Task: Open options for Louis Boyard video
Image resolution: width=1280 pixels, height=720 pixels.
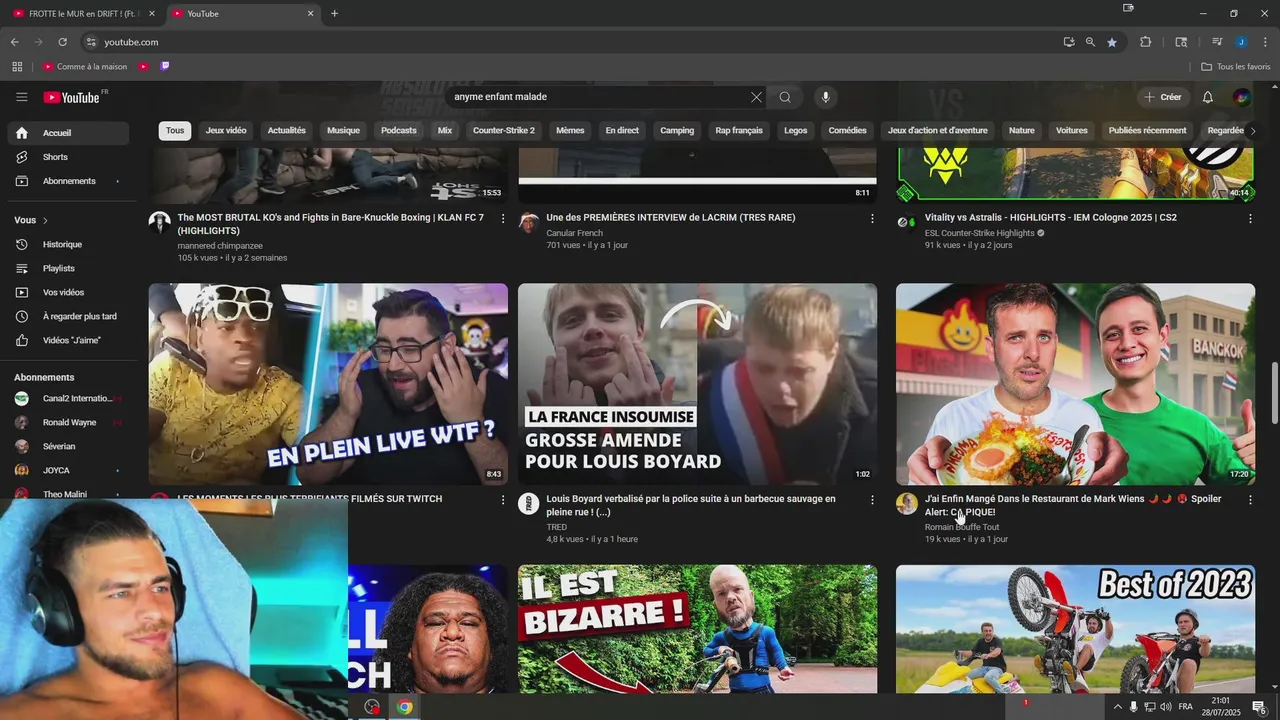Action: click(872, 499)
